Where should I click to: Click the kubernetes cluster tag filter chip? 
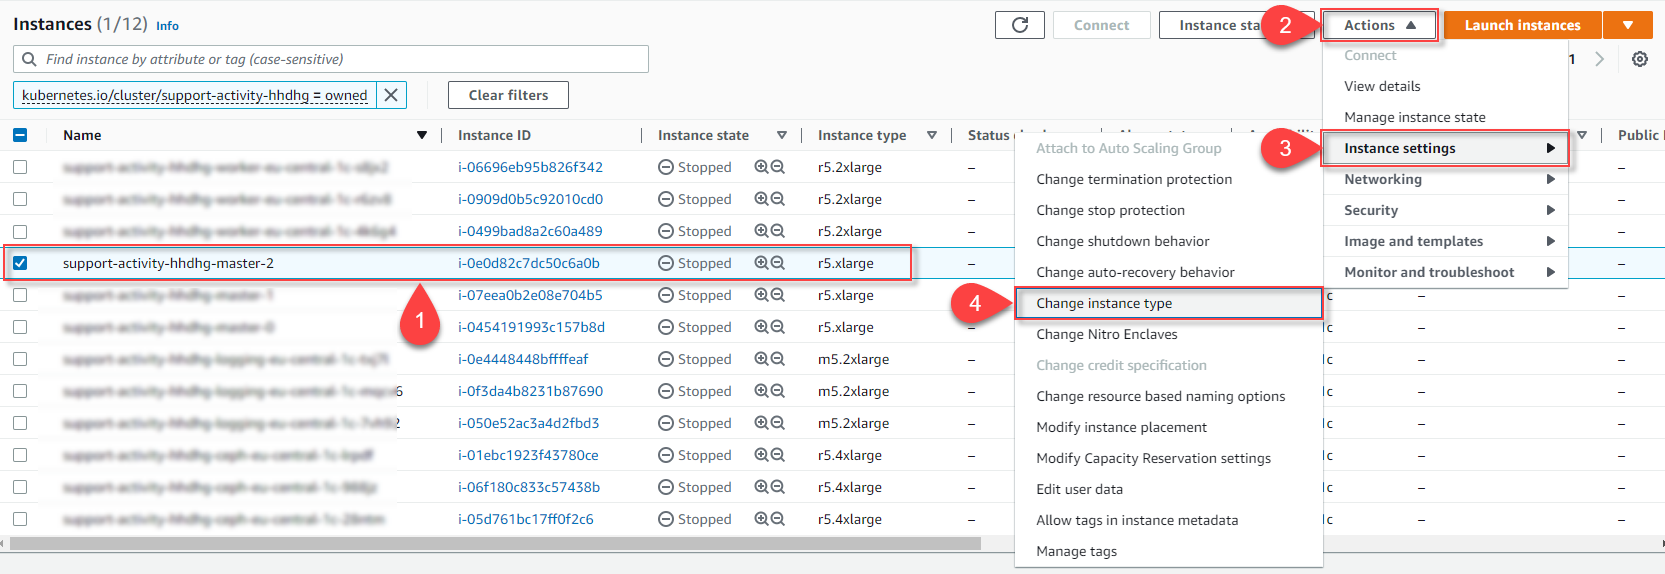[195, 95]
